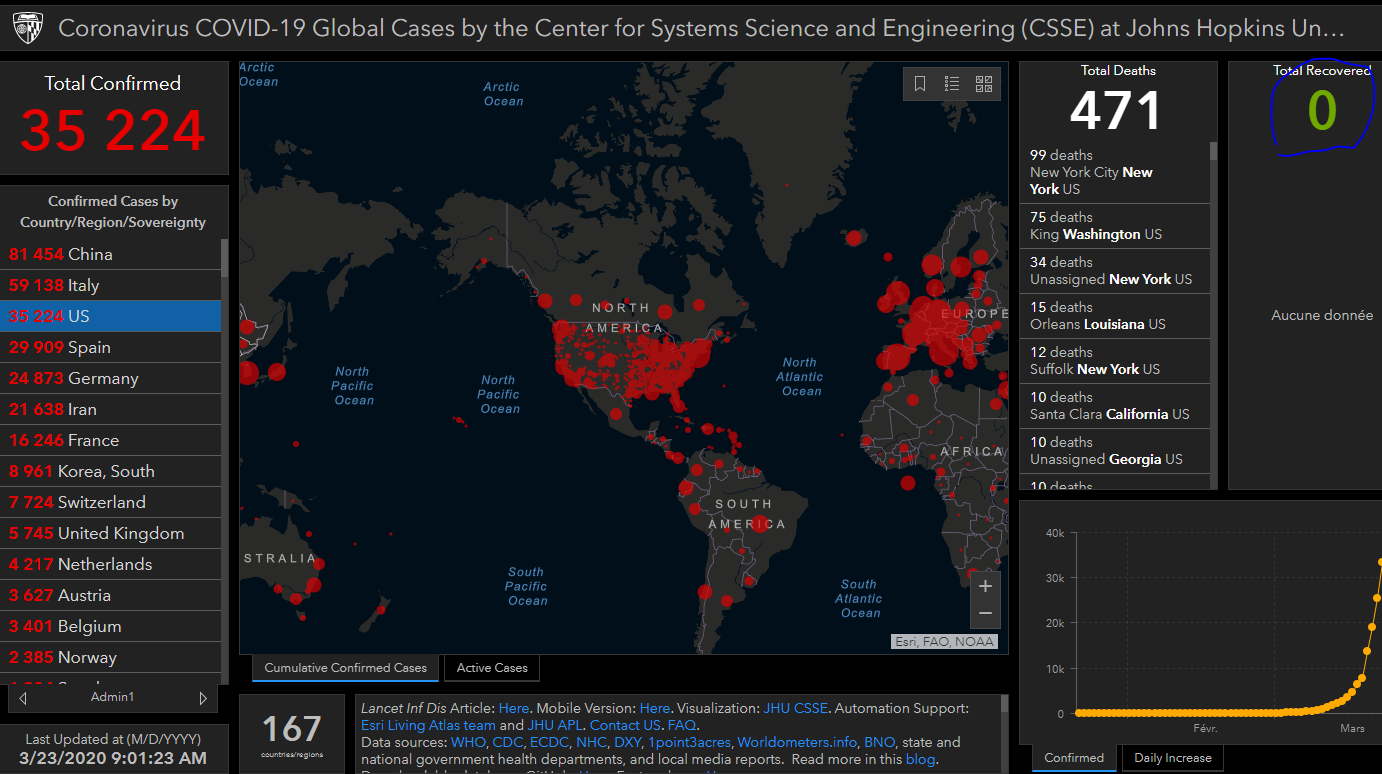1382x774 pixels.
Task: Click the left arrow beside Admin1
Action: tap(24, 697)
